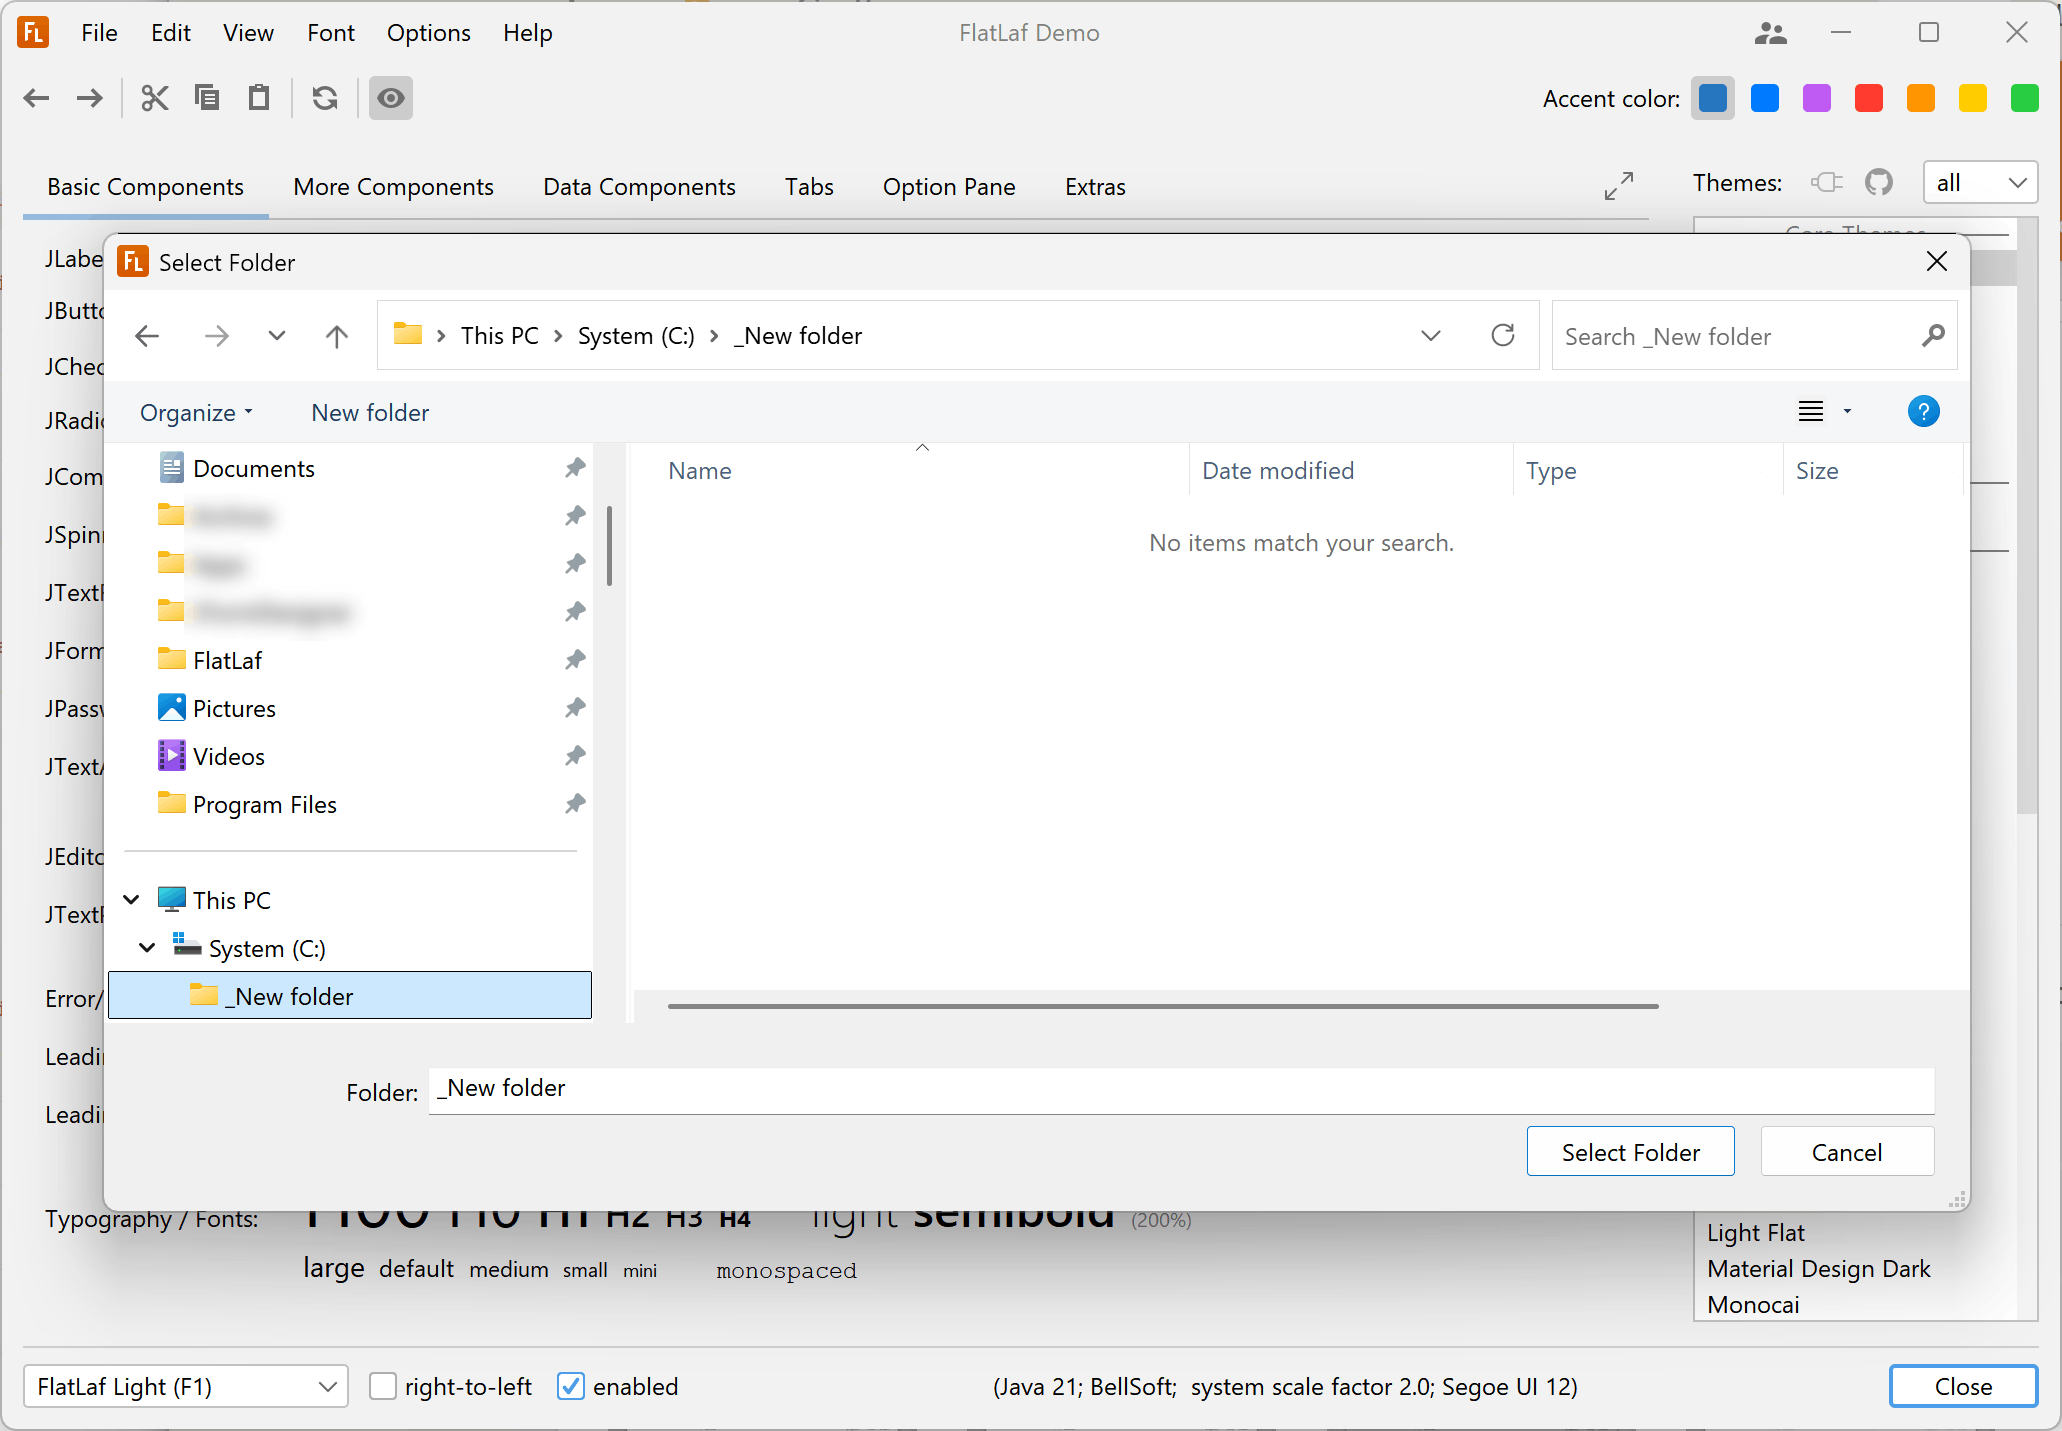Click pin icon next to Program Files
The height and width of the screenshot is (1431, 2062).
pyautogui.click(x=575, y=803)
